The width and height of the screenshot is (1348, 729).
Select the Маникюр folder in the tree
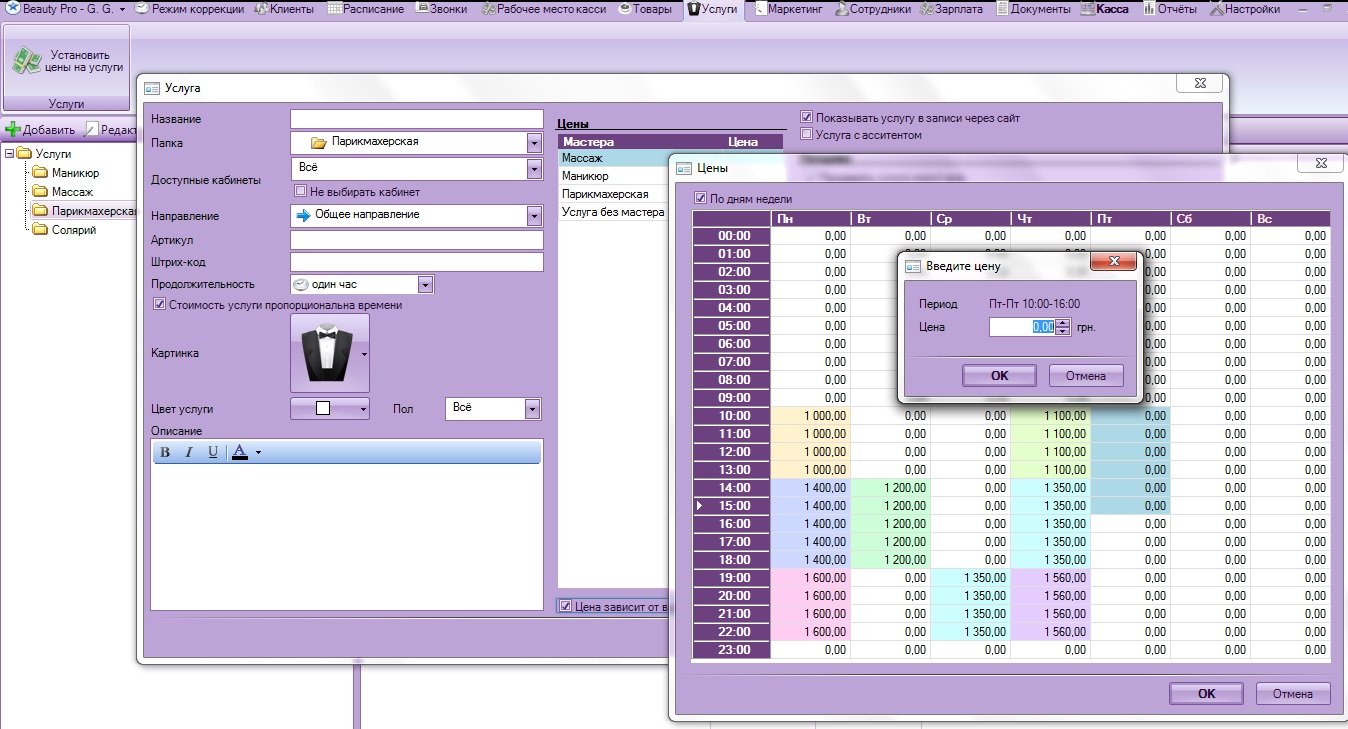click(x=75, y=173)
